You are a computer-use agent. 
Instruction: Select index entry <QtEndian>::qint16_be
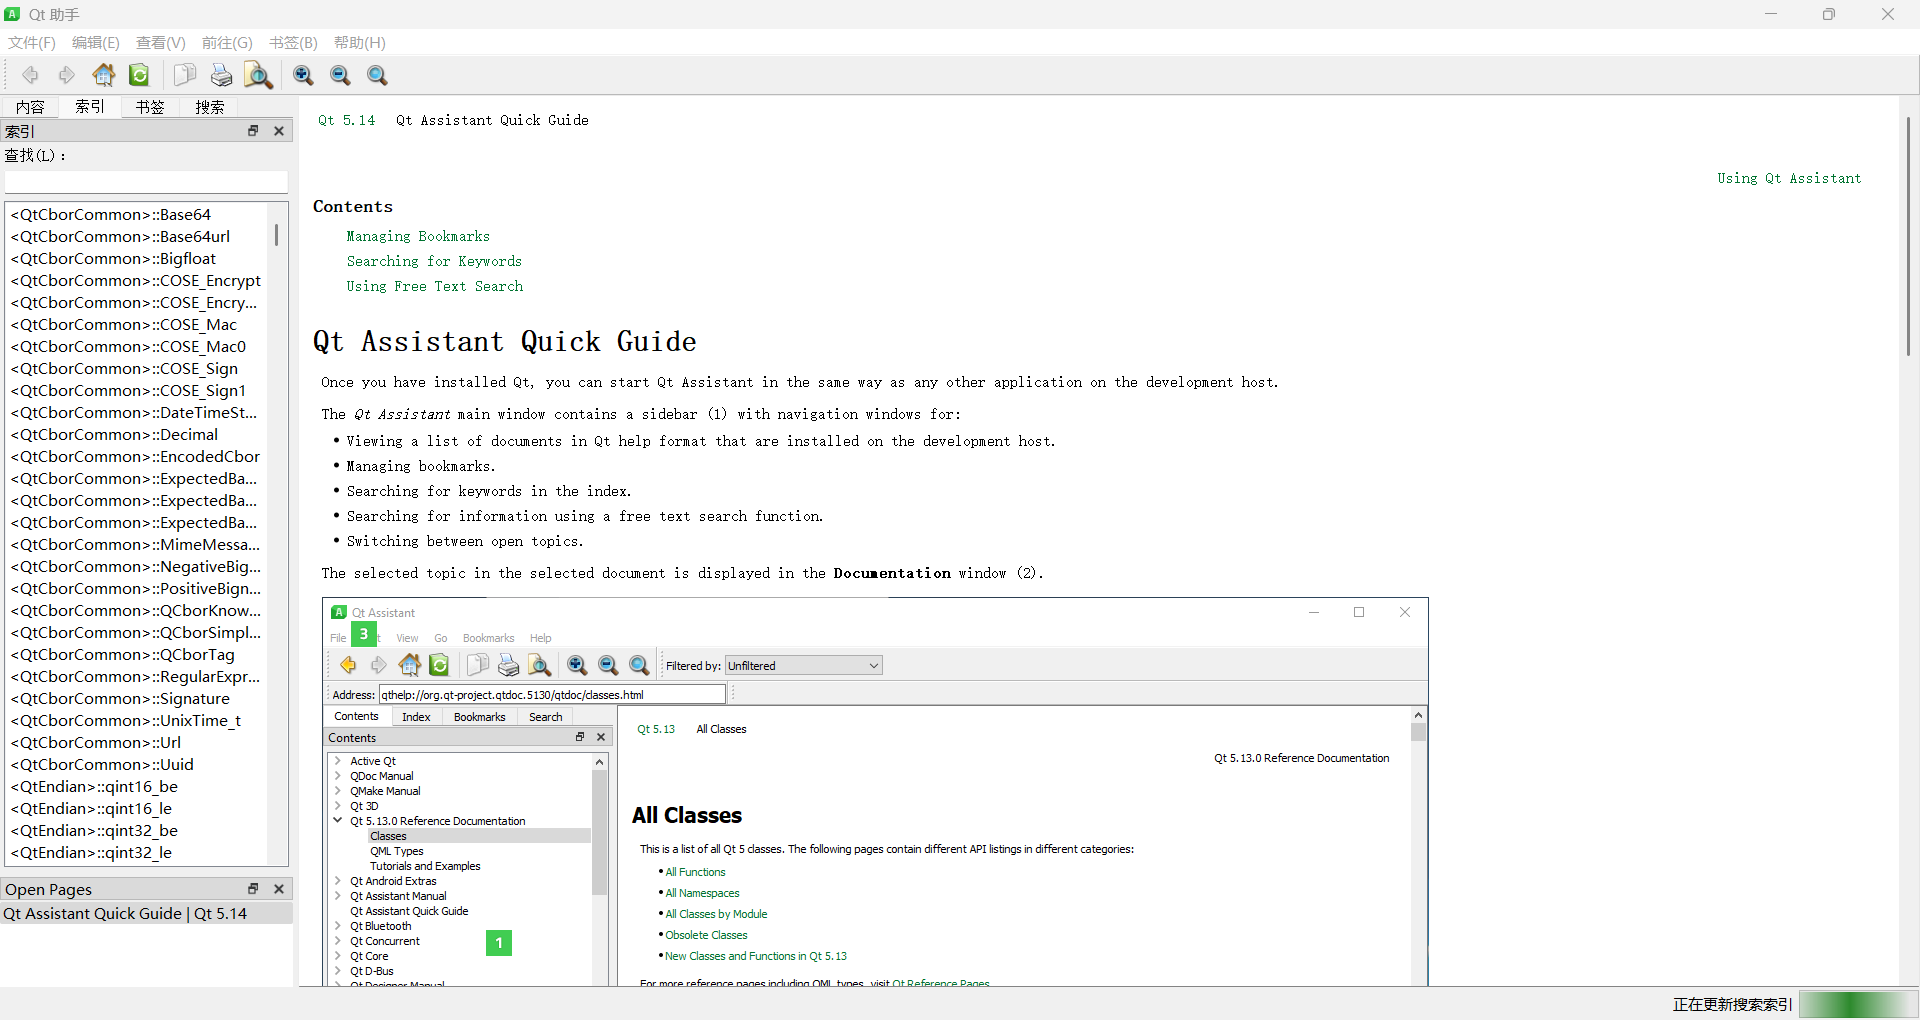click(x=137, y=786)
